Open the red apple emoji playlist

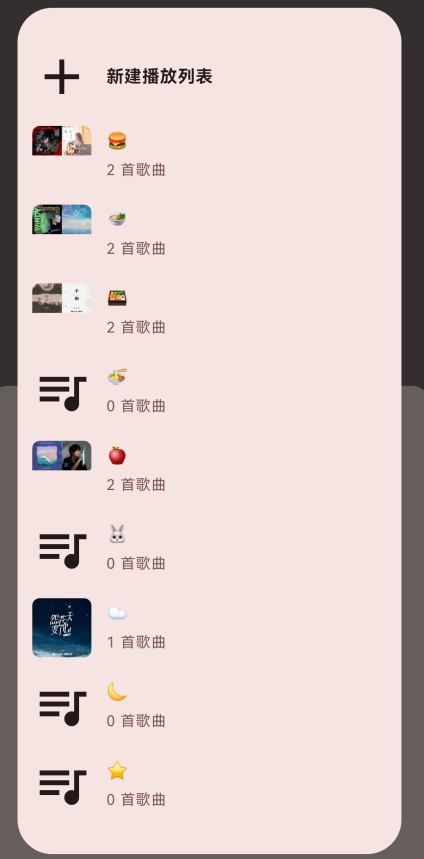click(x=209, y=471)
